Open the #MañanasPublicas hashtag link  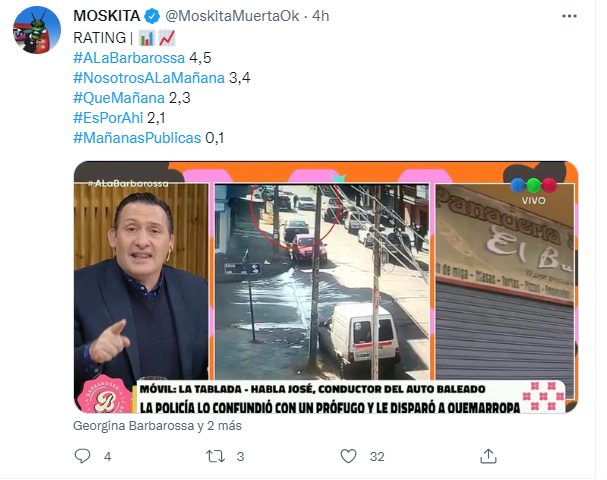click(137, 138)
